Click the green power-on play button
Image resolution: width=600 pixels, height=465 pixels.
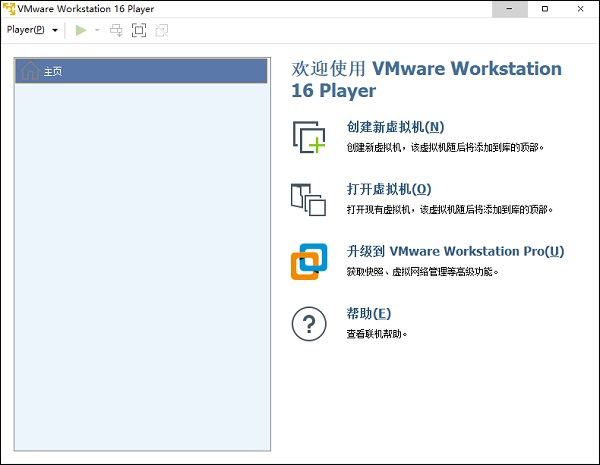81,30
